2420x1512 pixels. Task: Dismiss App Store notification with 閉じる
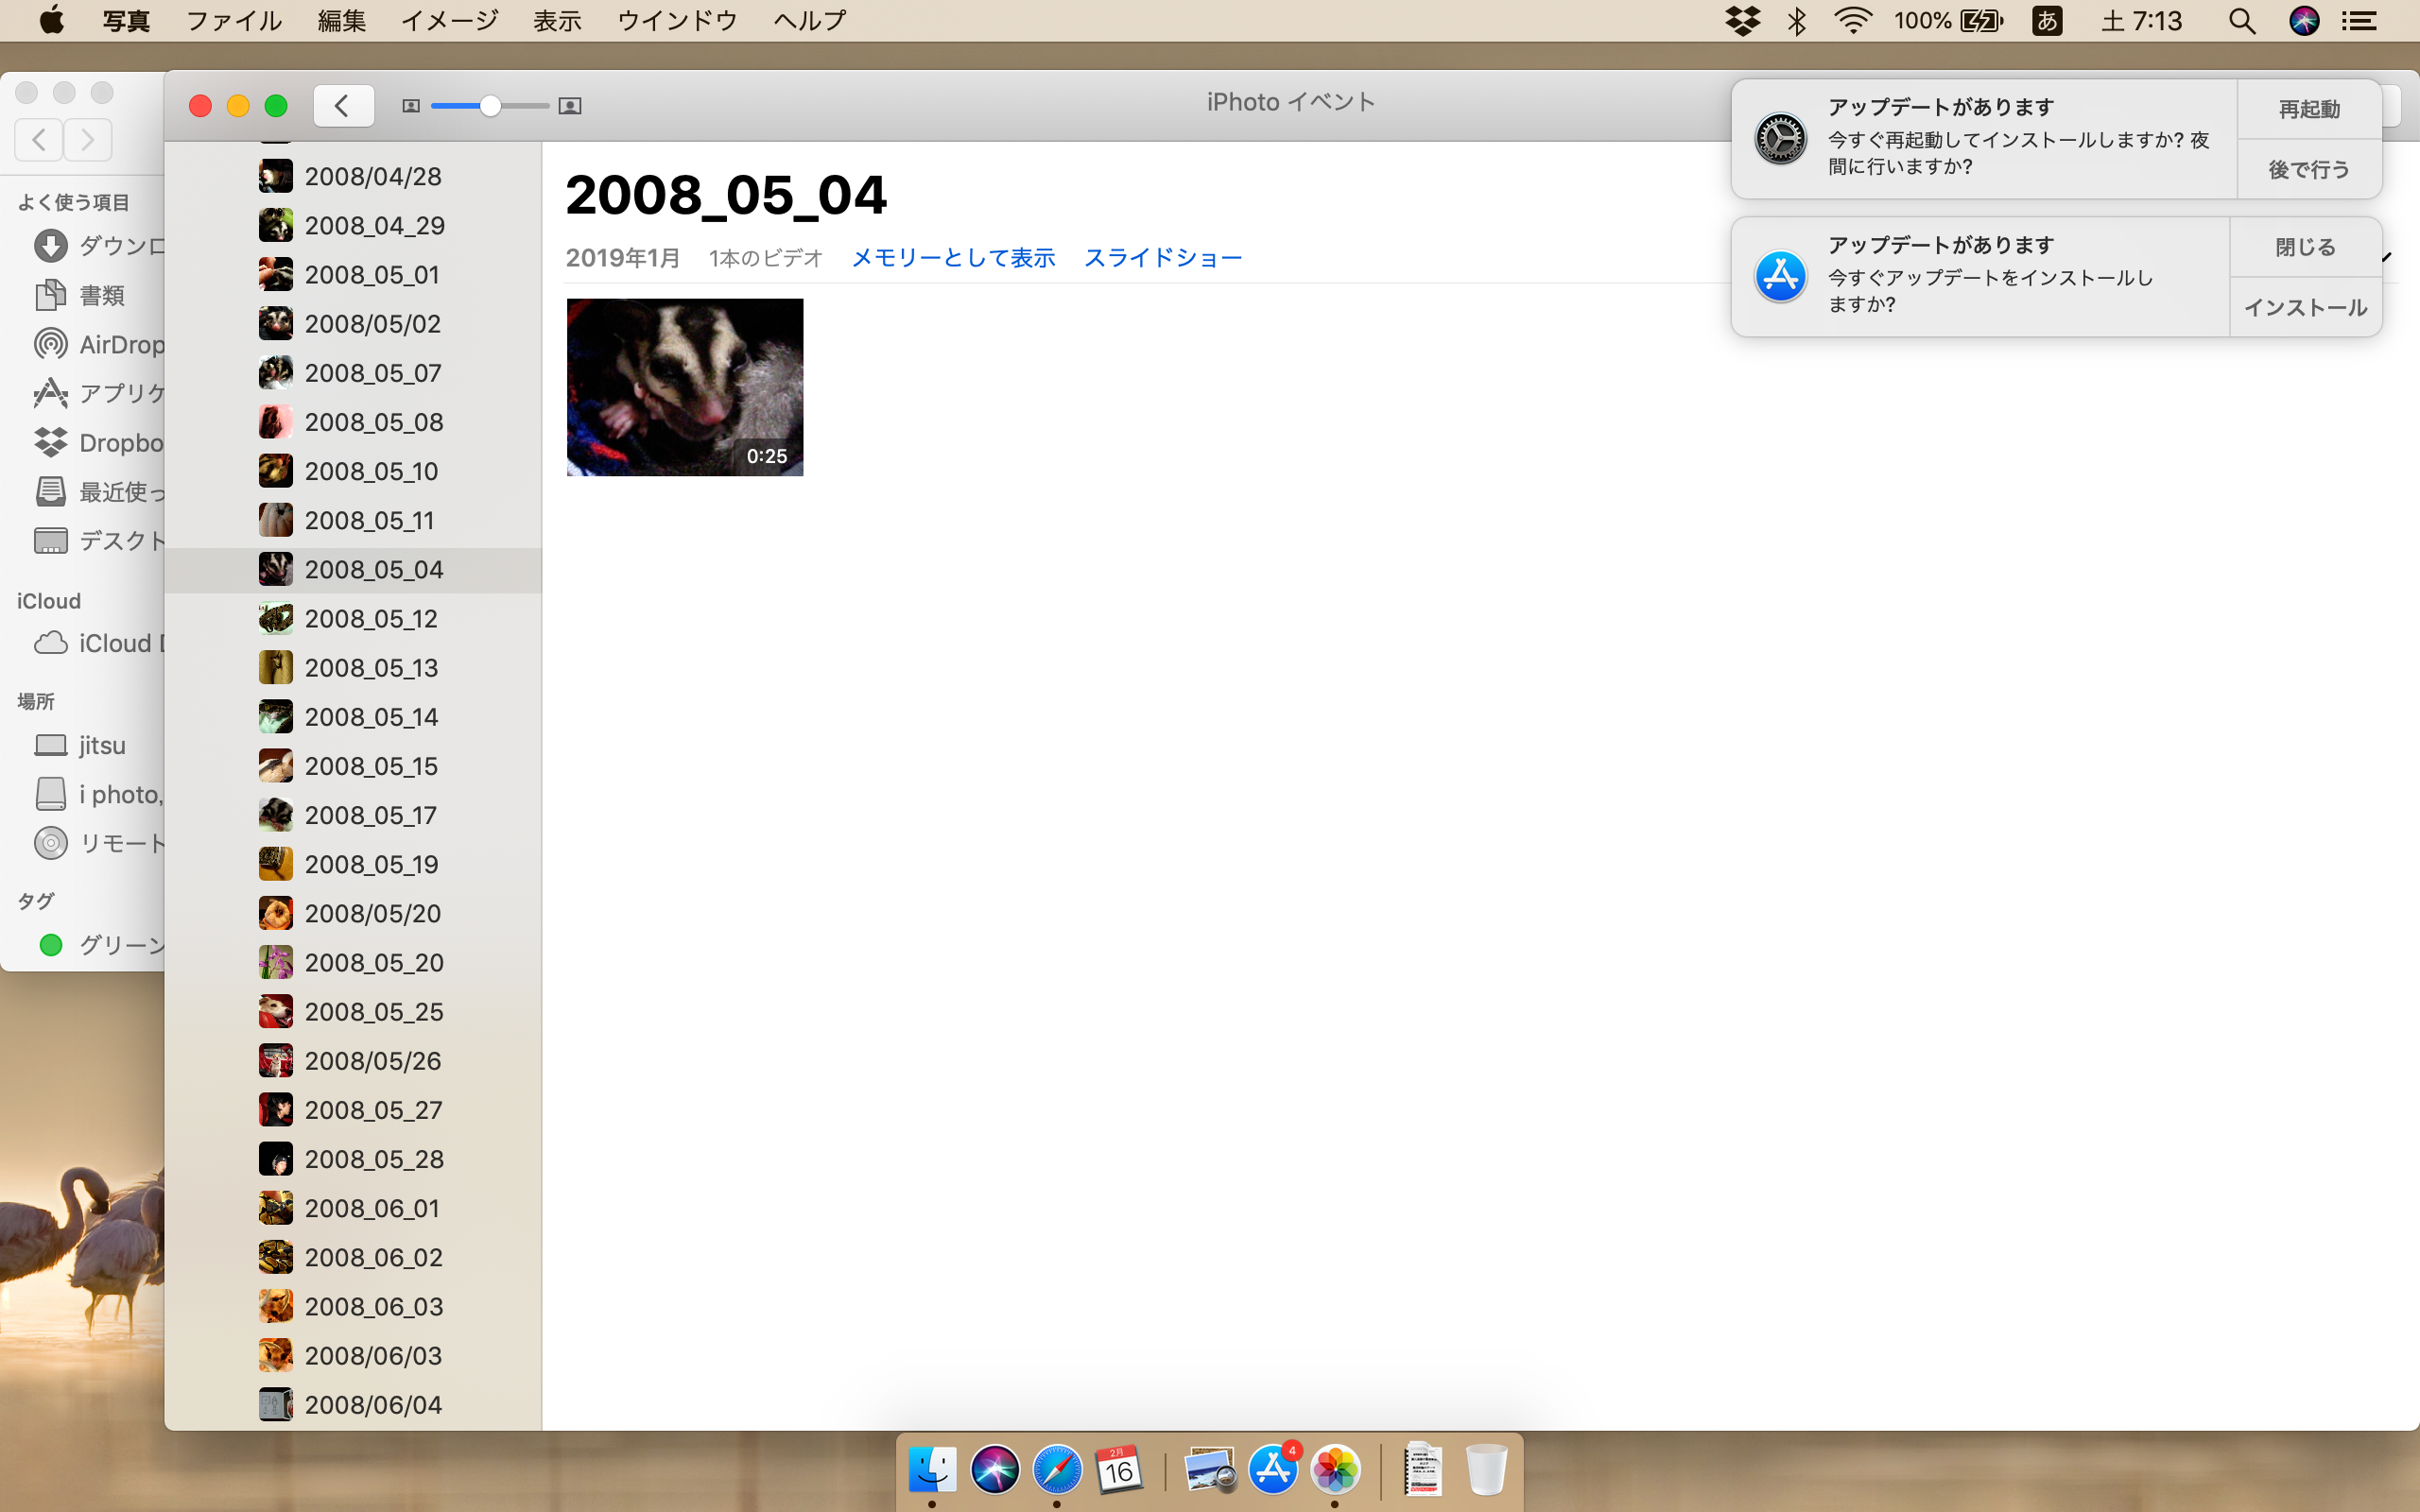click(x=2305, y=247)
